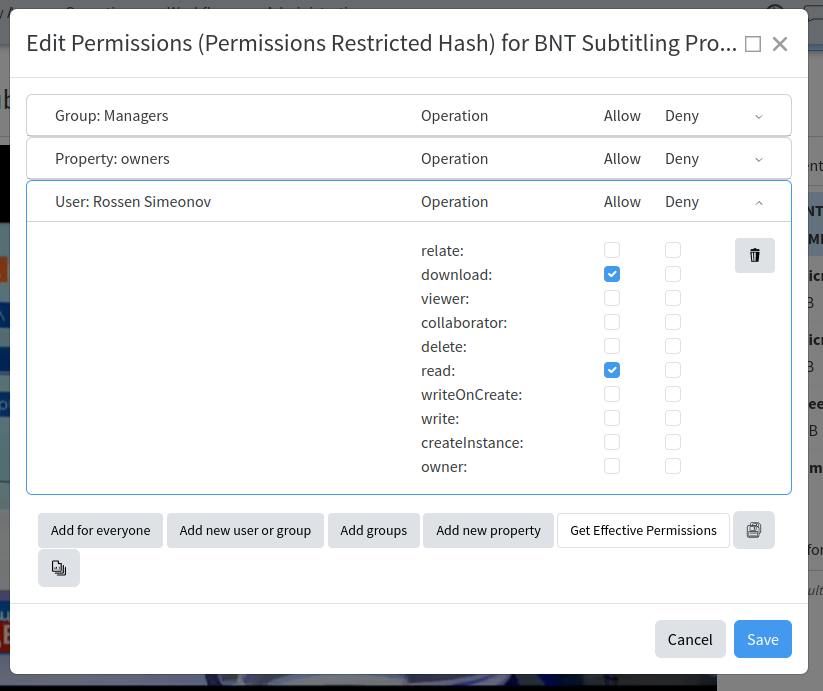Collapse the User: Rossen Simeonov section

758,202
